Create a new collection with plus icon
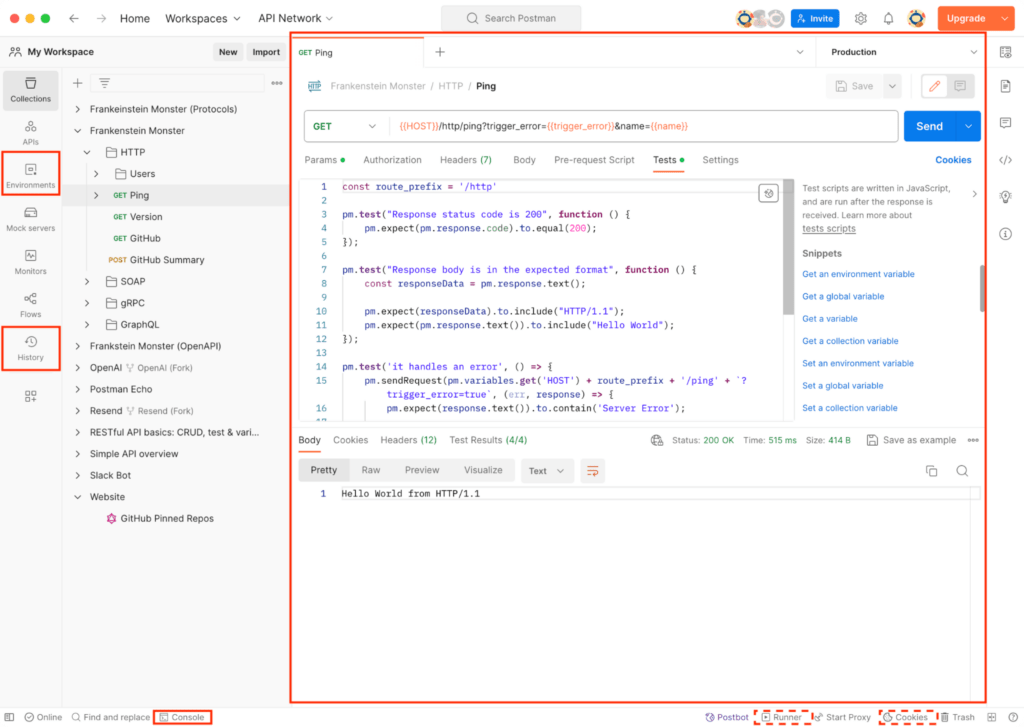The height and width of the screenshot is (727, 1024). point(78,83)
